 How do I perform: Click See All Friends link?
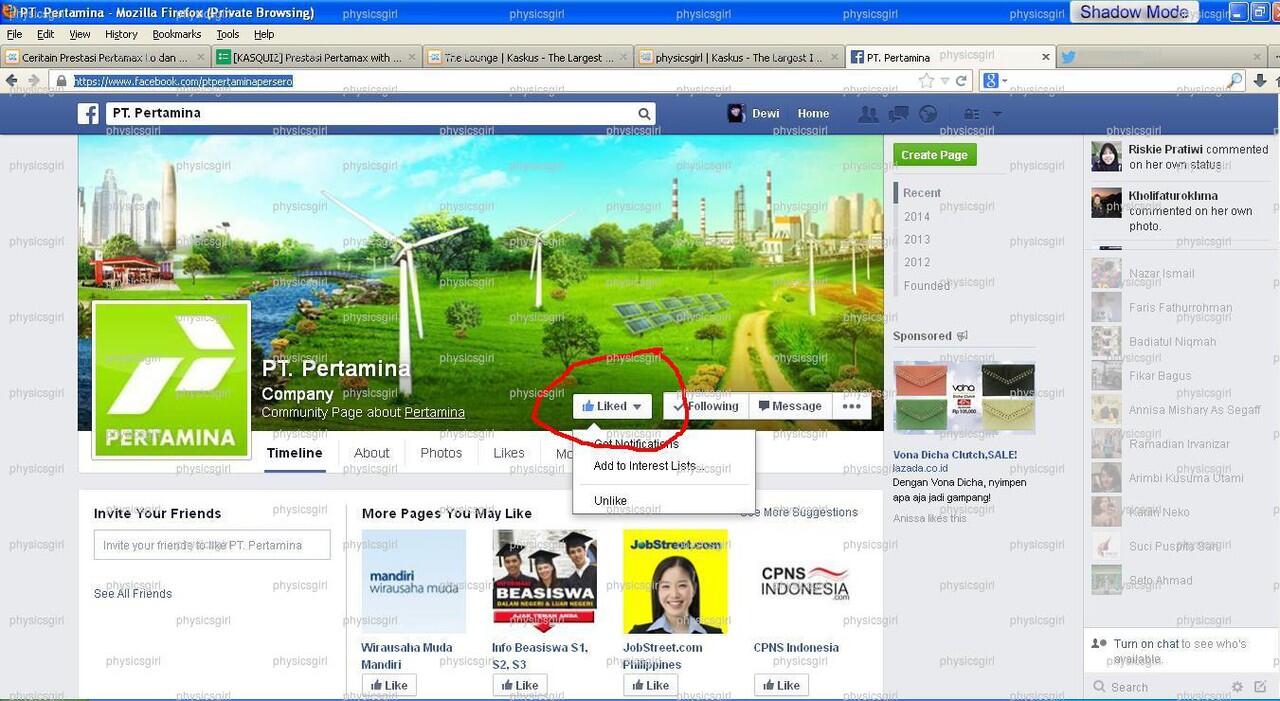(133, 594)
